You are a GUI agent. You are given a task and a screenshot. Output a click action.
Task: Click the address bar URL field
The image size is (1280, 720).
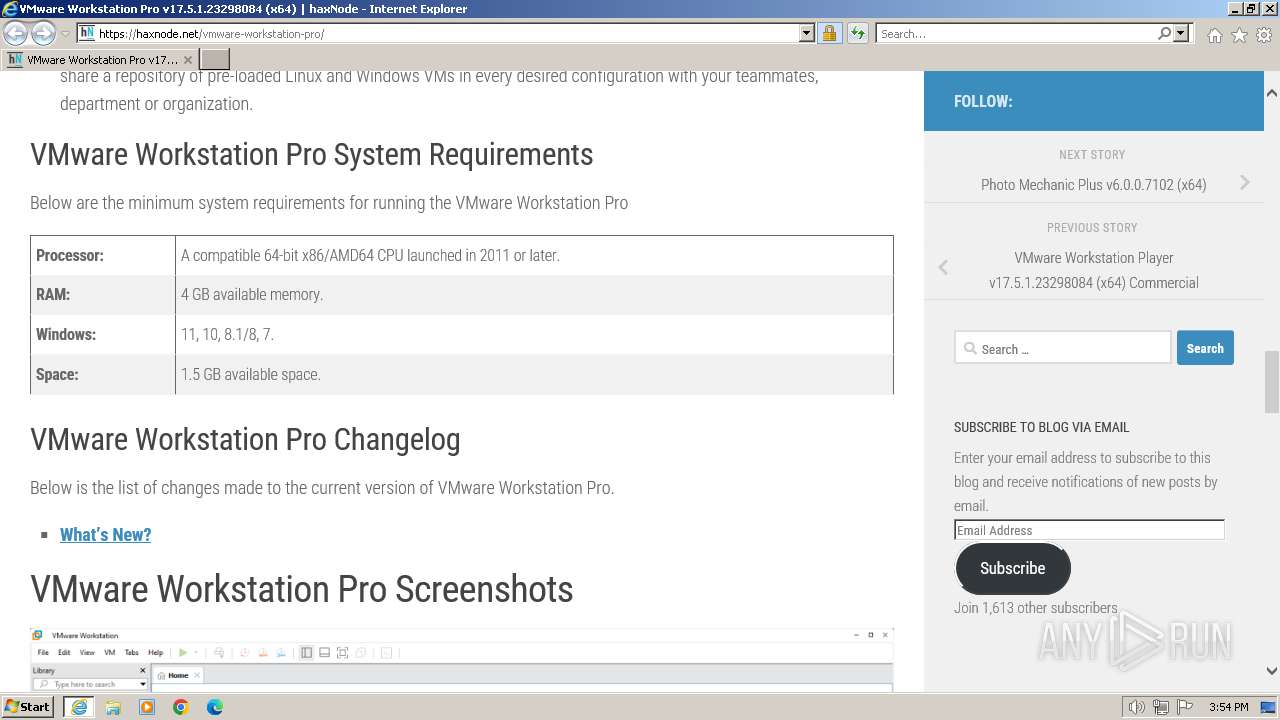pos(446,33)
